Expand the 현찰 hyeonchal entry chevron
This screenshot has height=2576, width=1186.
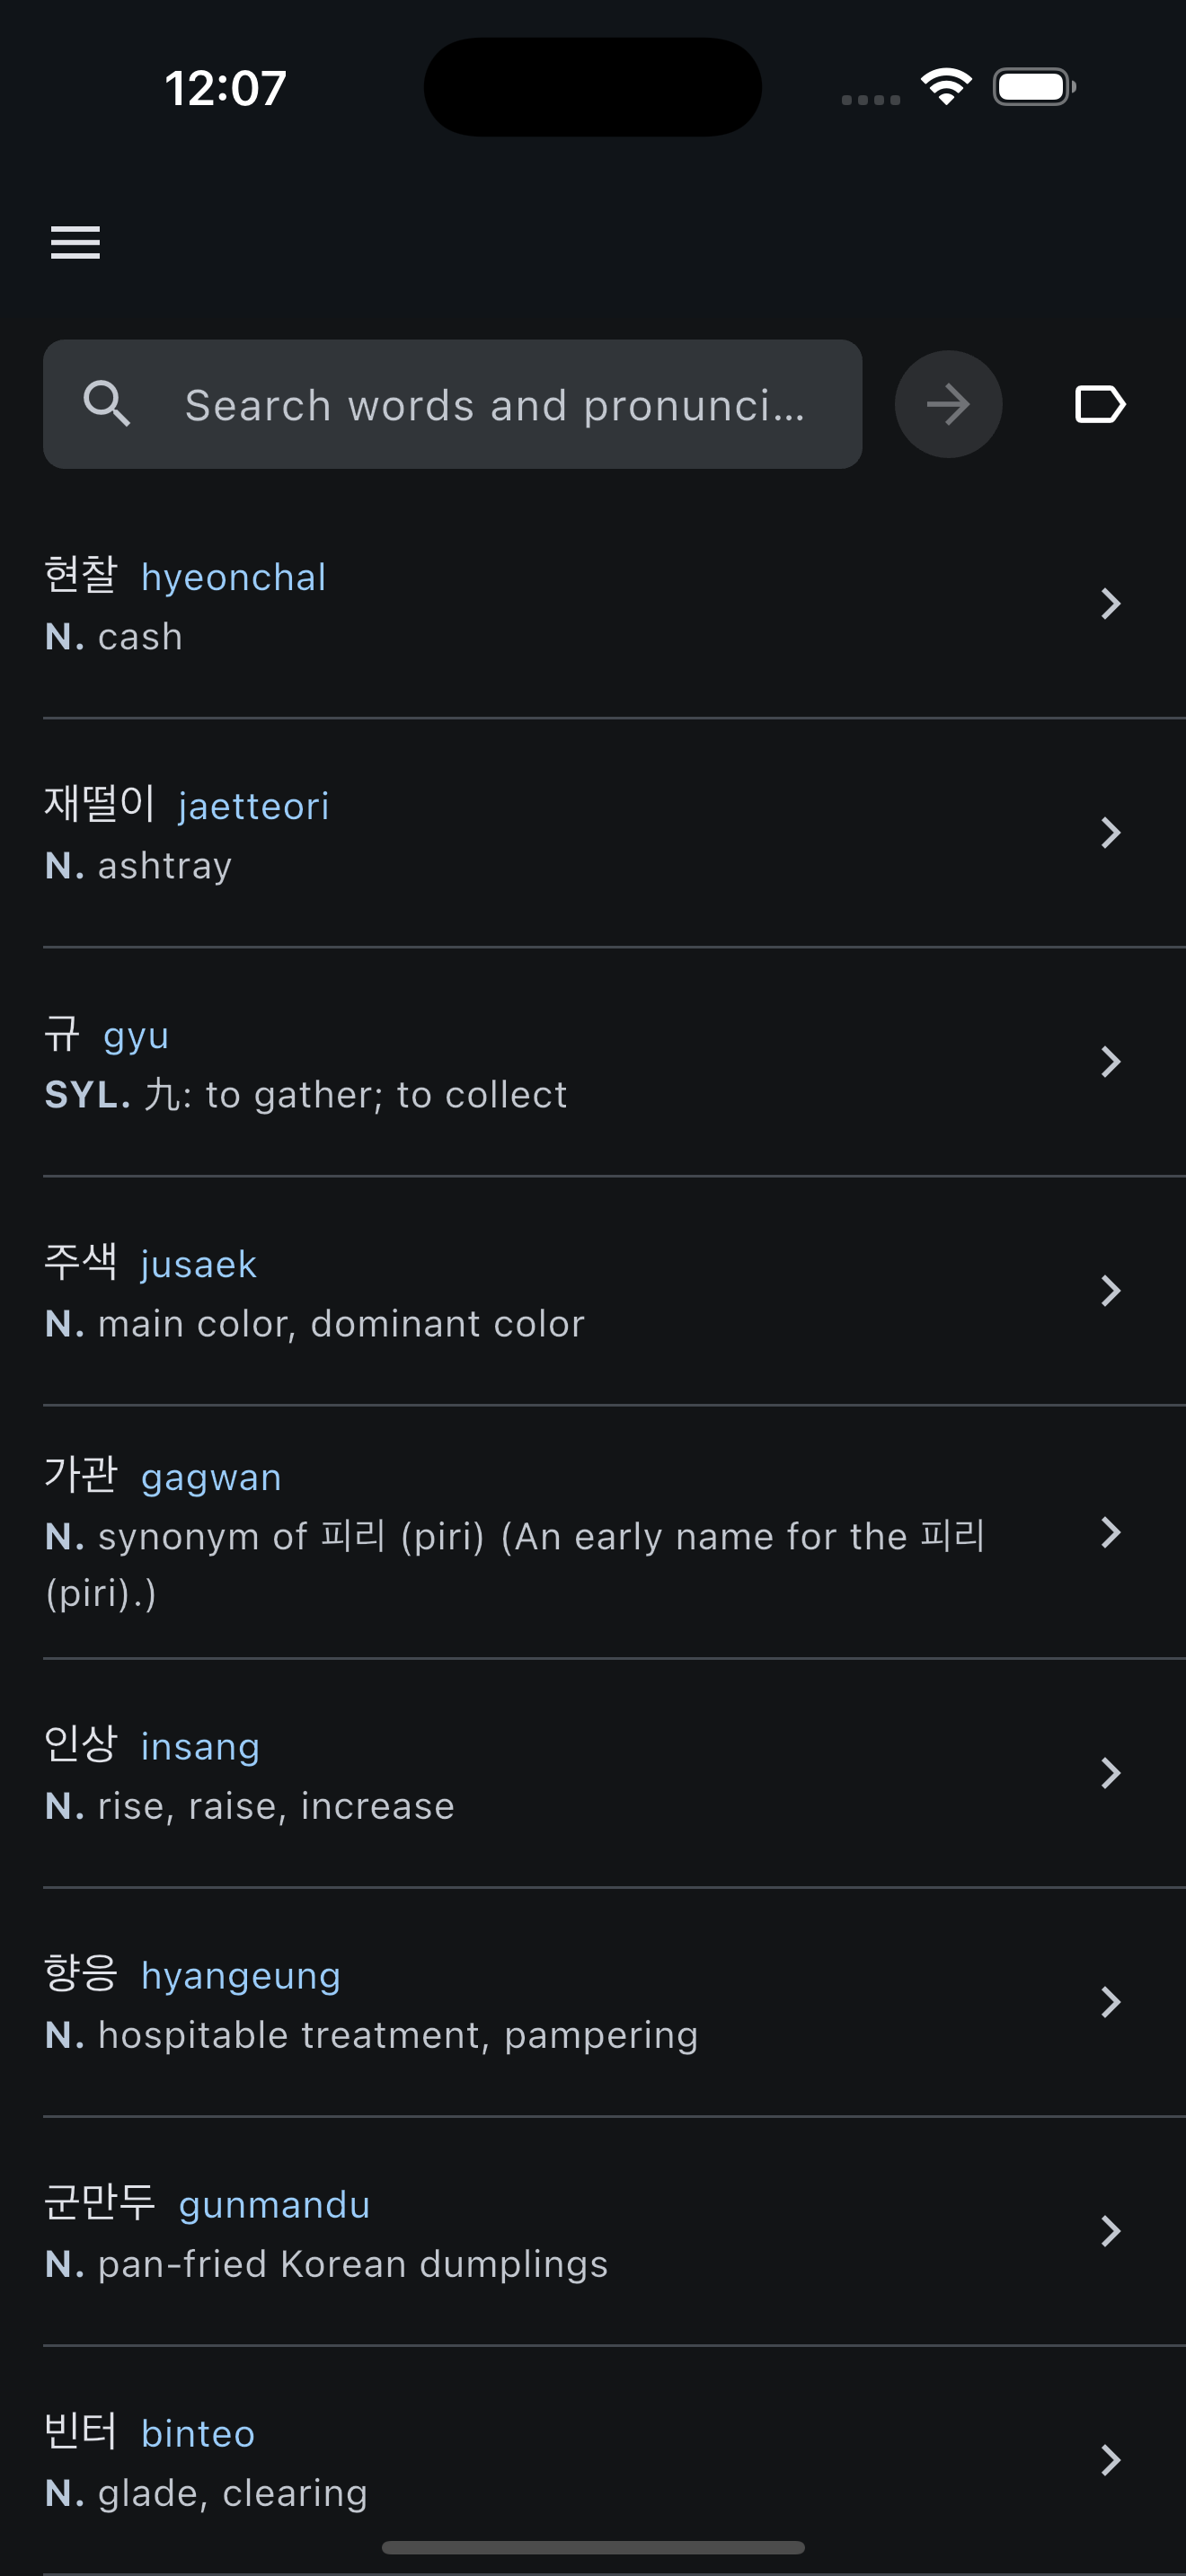tap(1110, 604)
